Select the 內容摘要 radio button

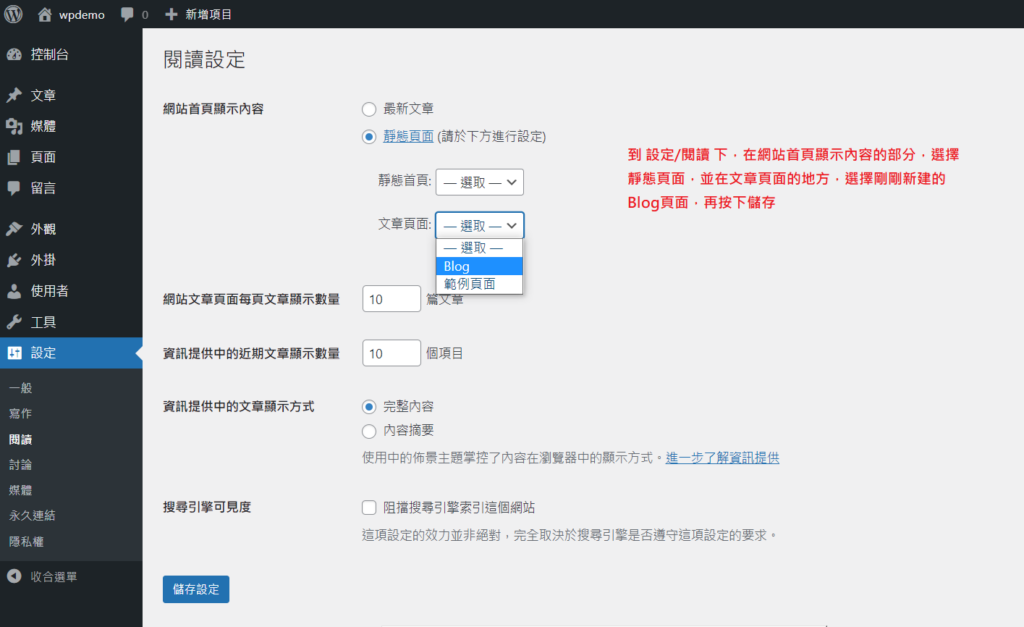[369, 431]
